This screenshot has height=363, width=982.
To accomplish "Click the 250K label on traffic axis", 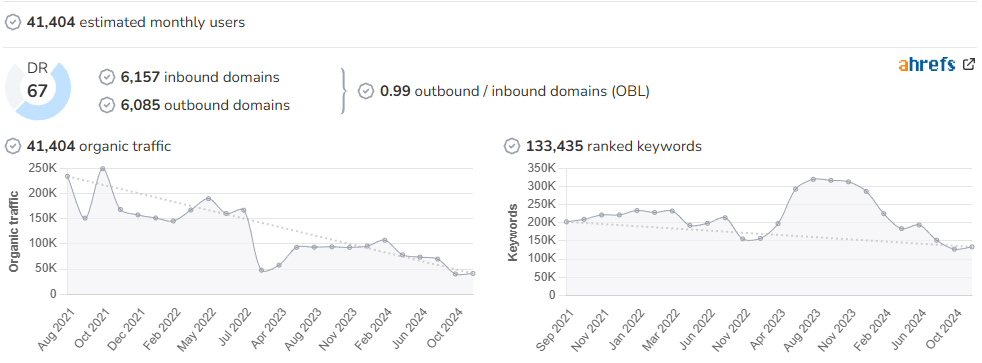I will click(x=42, y=168).
